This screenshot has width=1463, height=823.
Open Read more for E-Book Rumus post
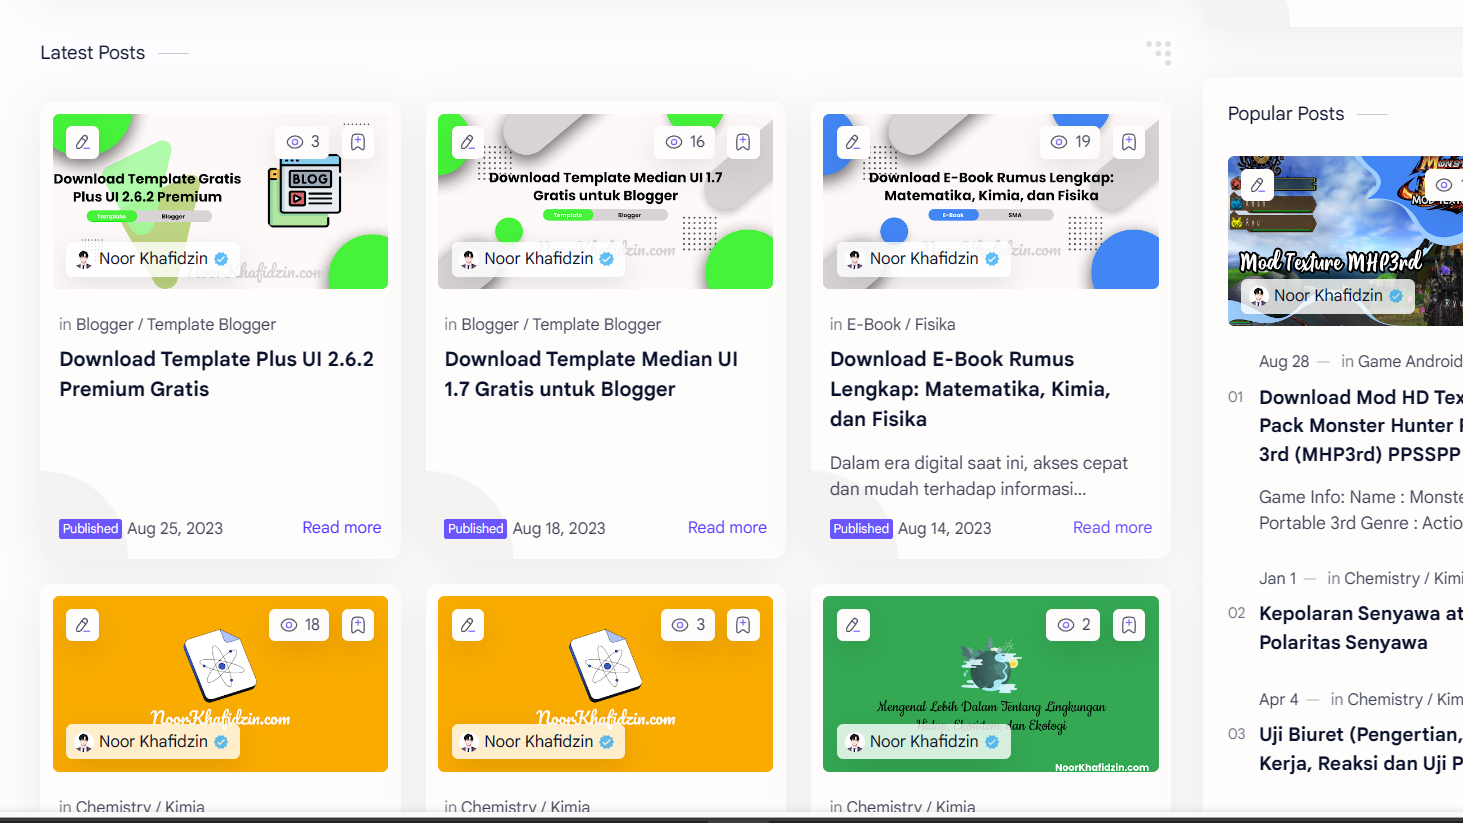[1112, 527]
